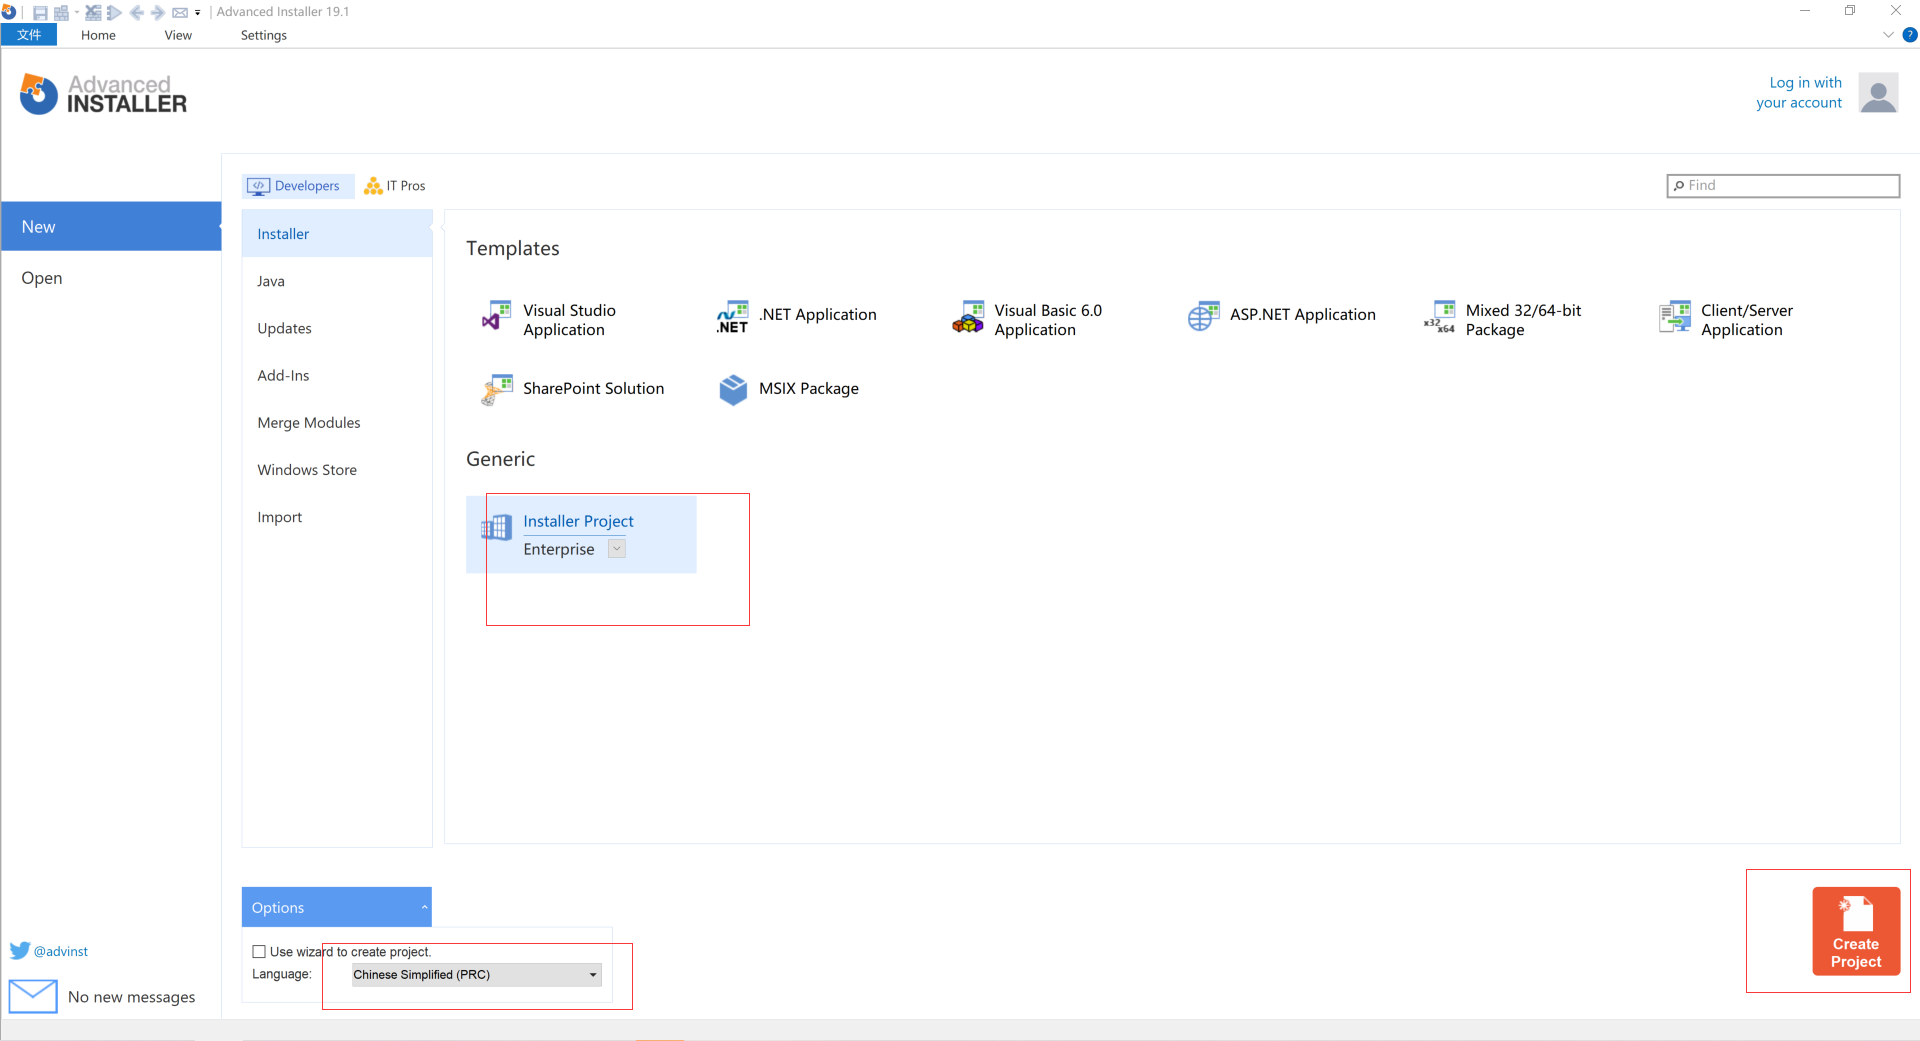Open the View ribbon tab
This screenshot has height=1041, width=1920.
tap(178, 35)
